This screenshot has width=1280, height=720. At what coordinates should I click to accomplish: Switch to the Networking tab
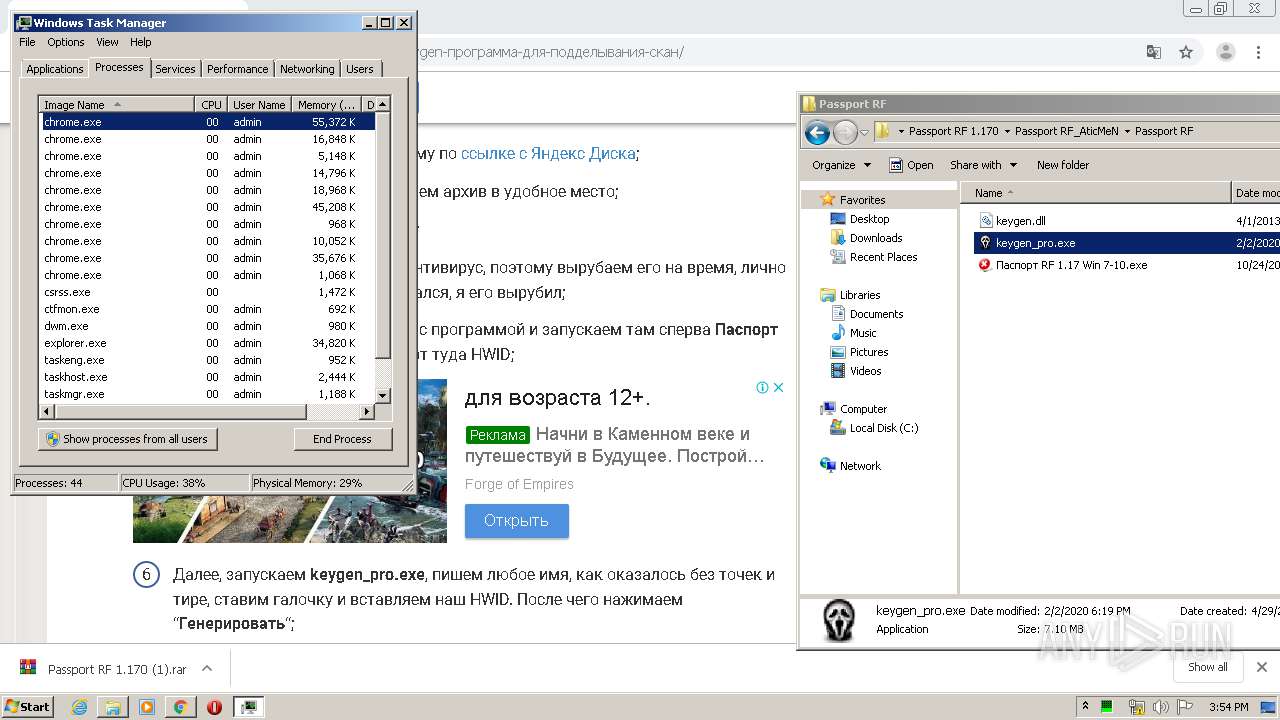coord(307,69)
